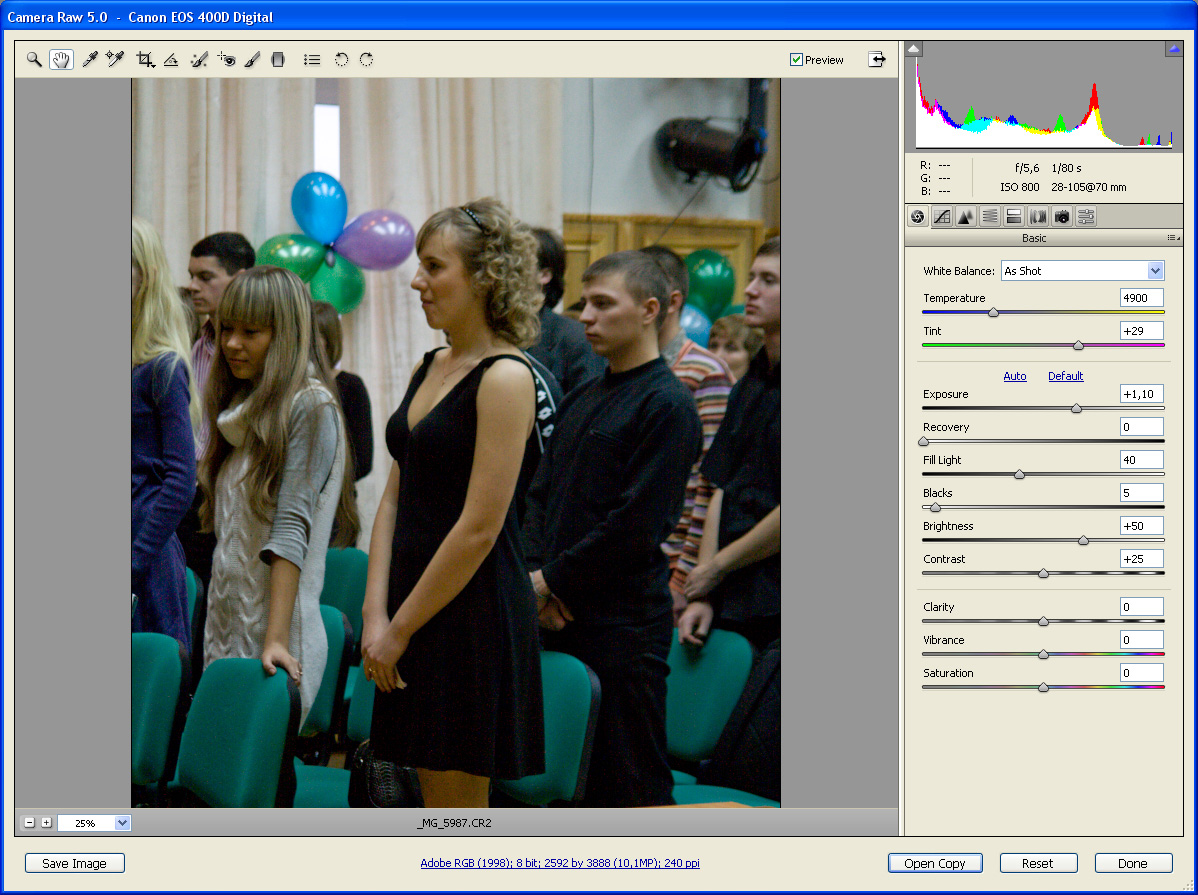Open the zoom level dropdown
This screenshot has height=895, width=1198.
(x=122, y=823)
